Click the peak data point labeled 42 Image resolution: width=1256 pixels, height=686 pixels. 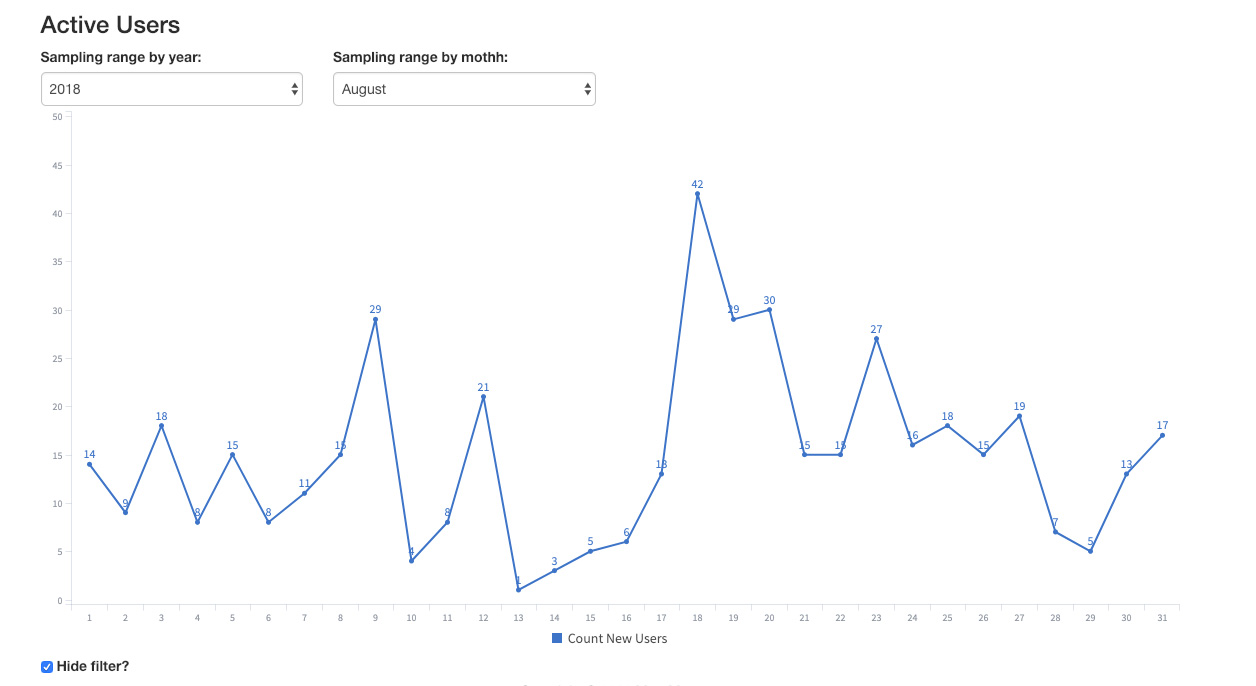697,194
